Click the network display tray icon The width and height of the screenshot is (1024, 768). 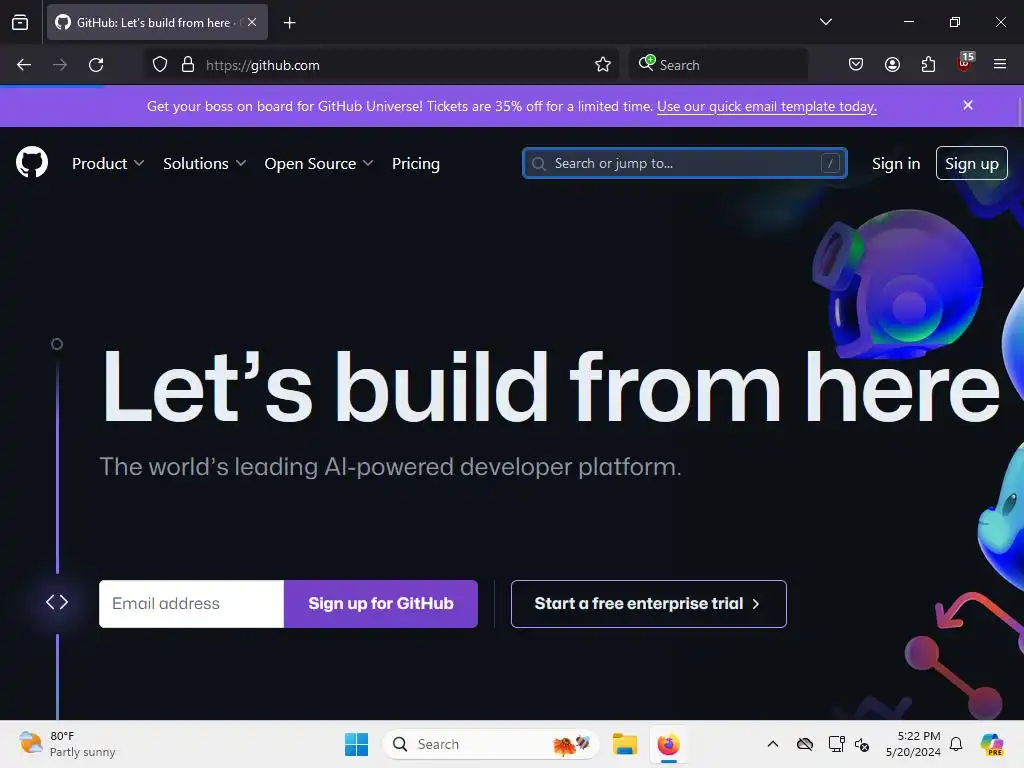pos(836,744)
